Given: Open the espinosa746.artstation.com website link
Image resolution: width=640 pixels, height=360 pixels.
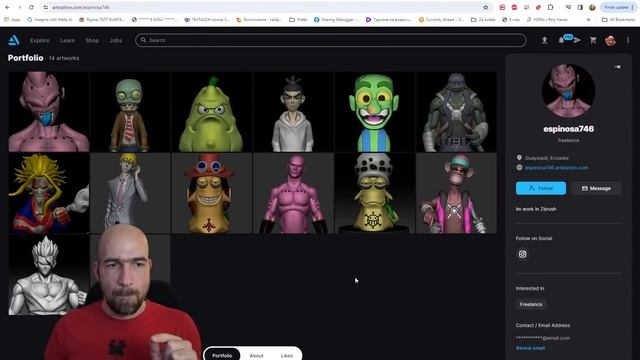Looking at the screenshot, I should (556, 168).
